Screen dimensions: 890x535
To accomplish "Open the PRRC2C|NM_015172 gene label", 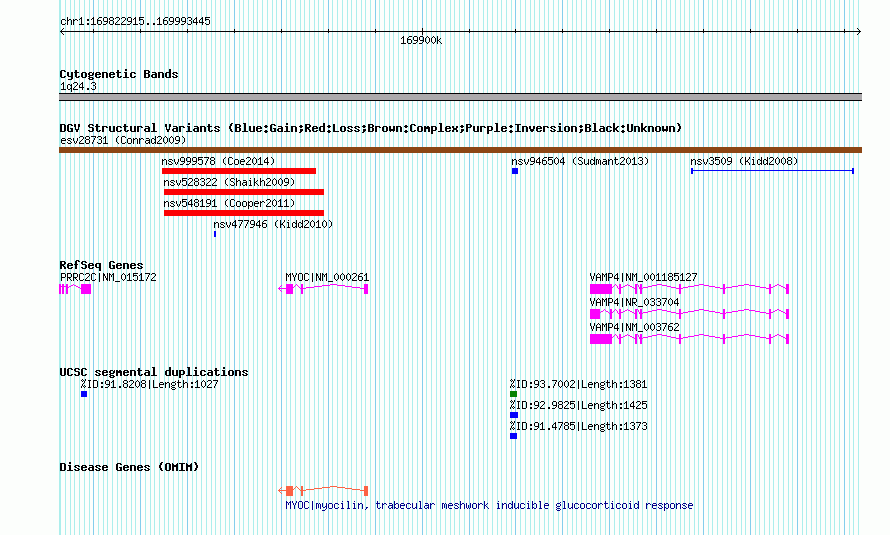I will [x=108, y=277].
